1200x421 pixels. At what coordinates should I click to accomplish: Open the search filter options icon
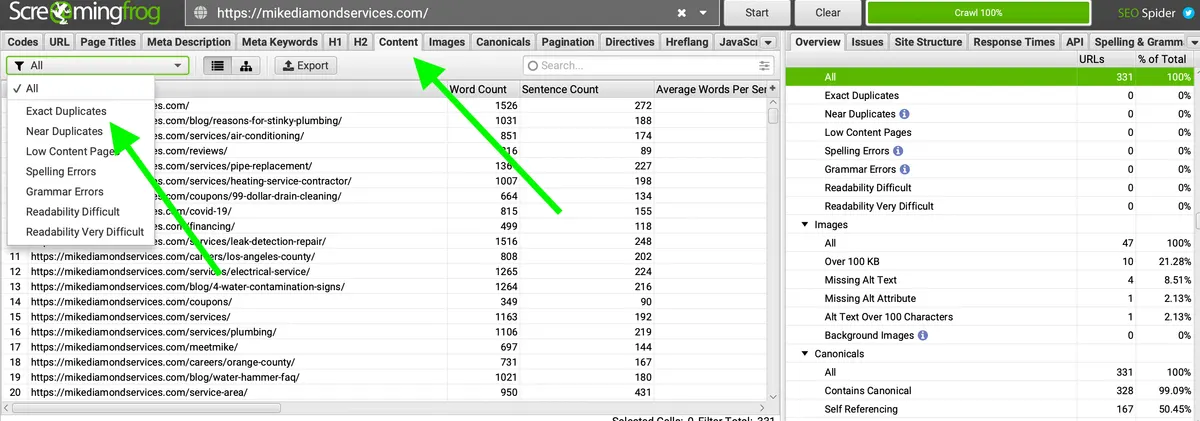point(765,65)
